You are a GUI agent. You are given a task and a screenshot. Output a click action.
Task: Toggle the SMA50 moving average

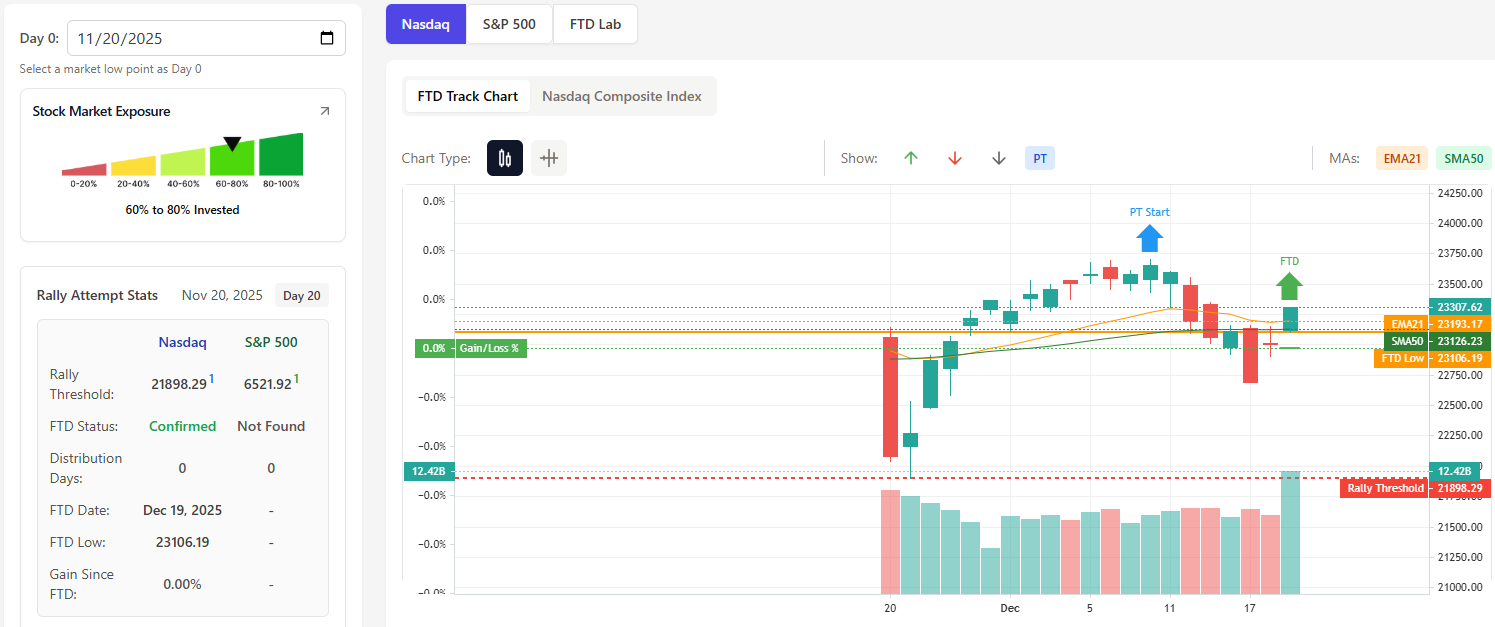click(x=1463, y=158)
